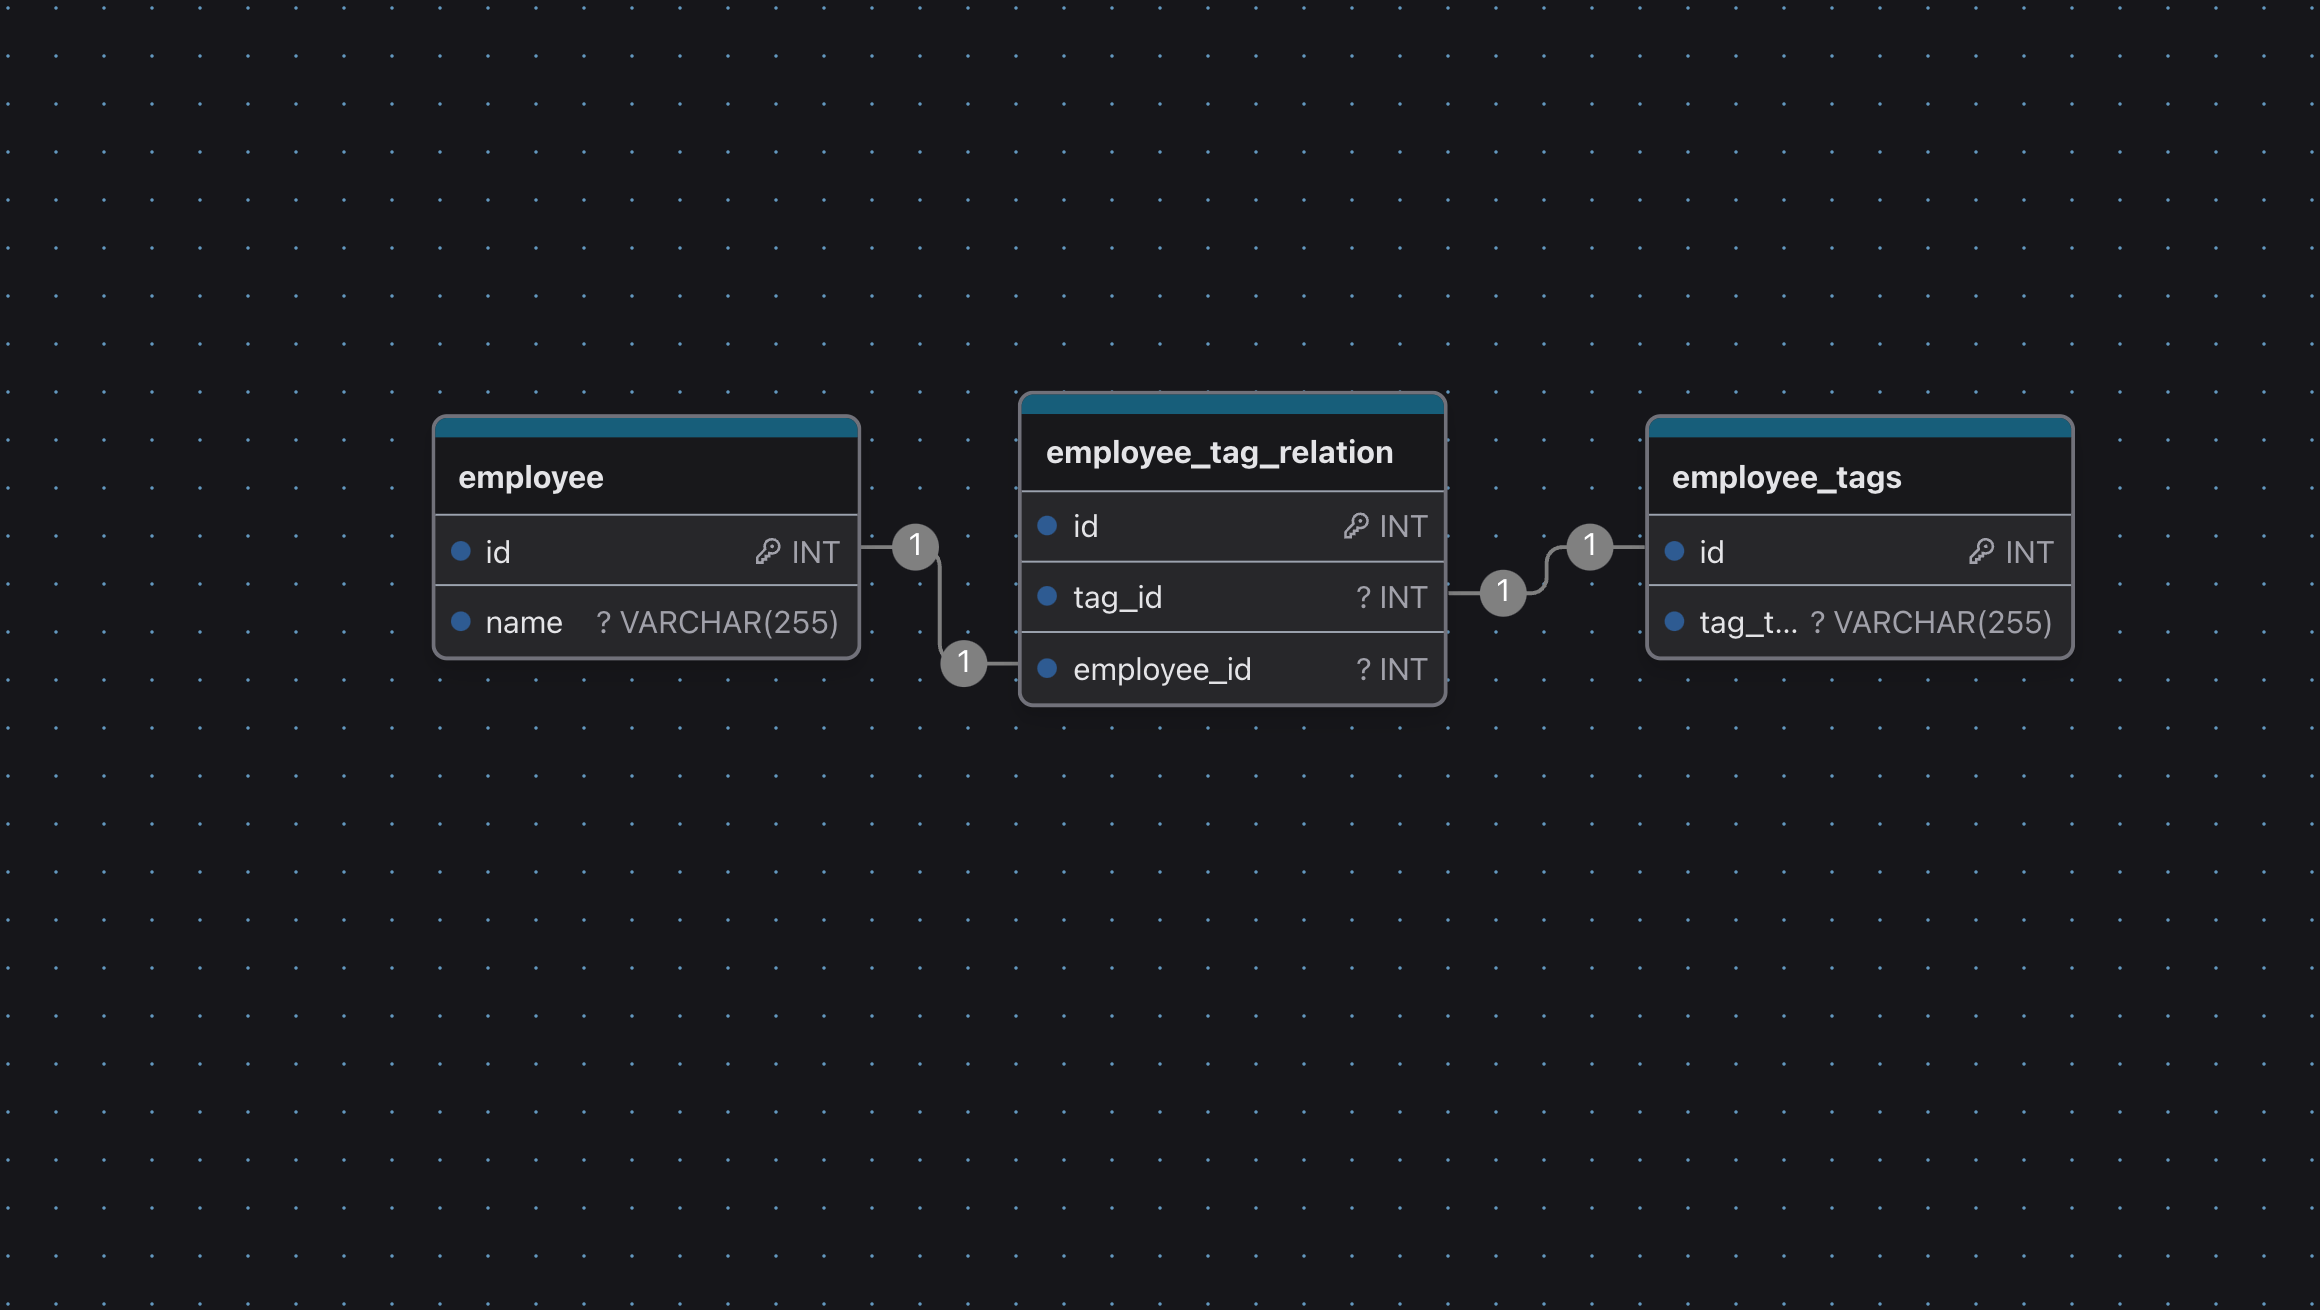Viewport: 2320px width, 1310px height.
Task: Click the blue dot beside employee table's id field
Action: coord(461,551)
